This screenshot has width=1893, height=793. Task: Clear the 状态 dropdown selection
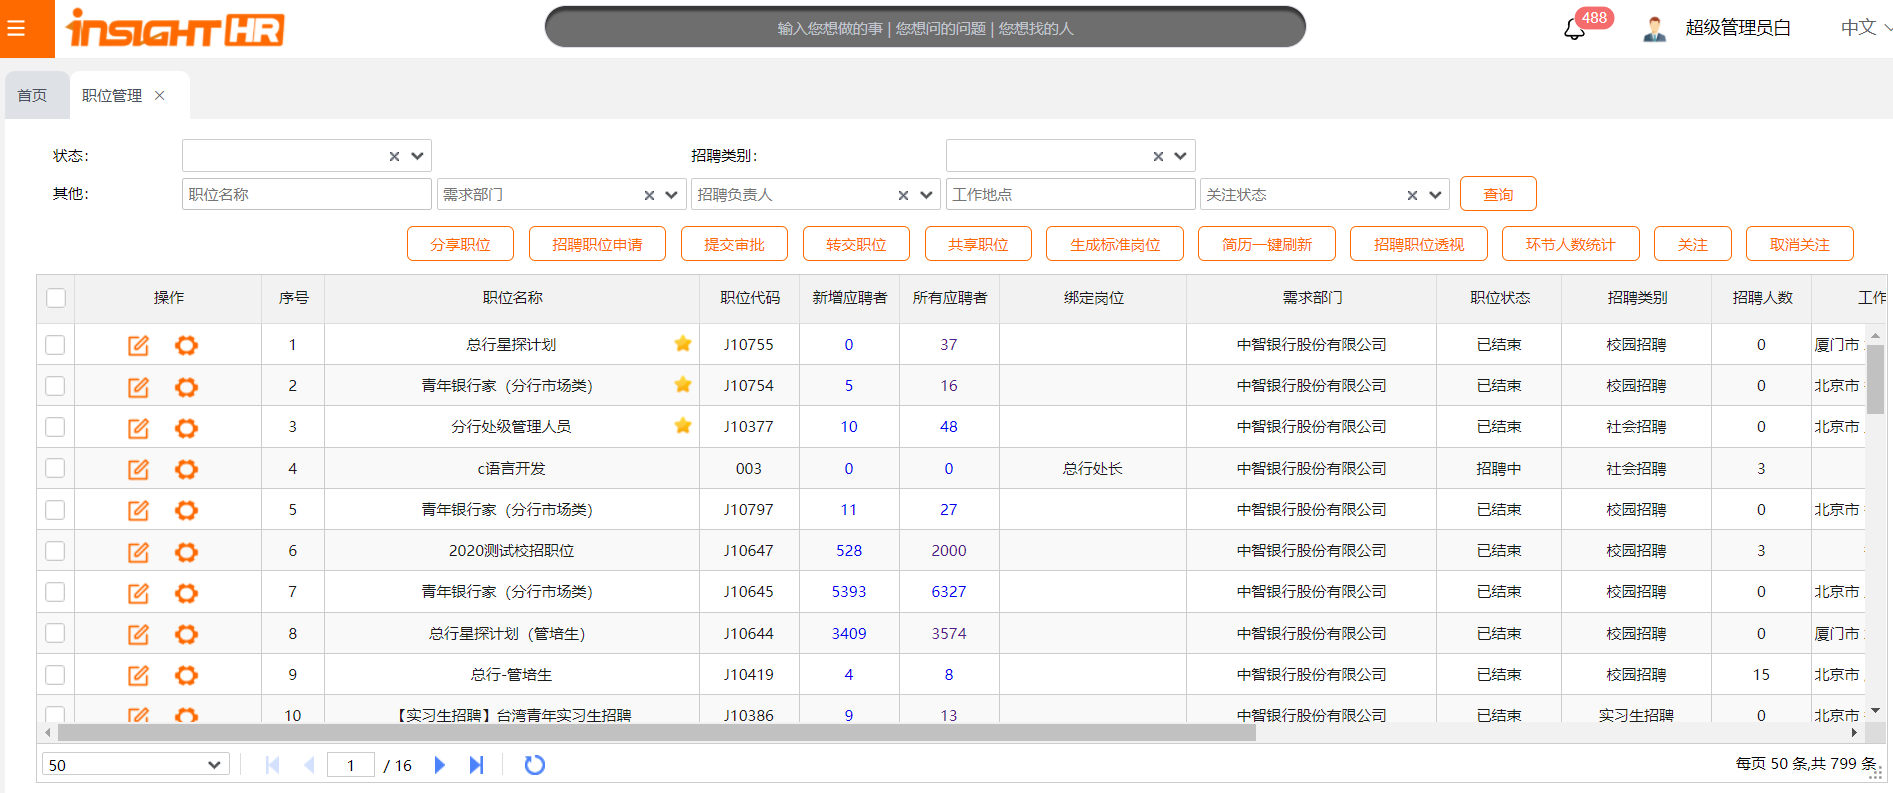(394, 156)
